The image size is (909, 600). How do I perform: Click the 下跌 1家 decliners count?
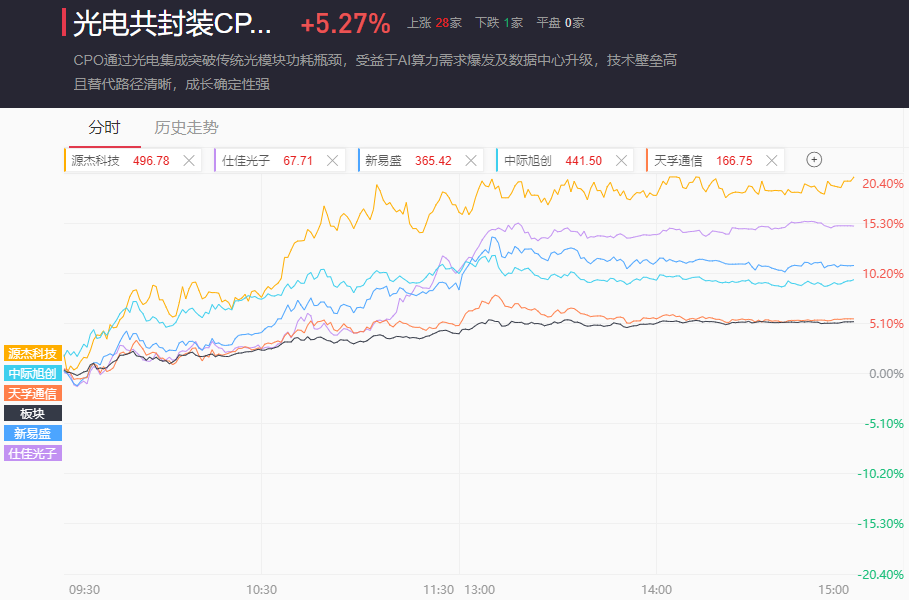tap(499, 23)
